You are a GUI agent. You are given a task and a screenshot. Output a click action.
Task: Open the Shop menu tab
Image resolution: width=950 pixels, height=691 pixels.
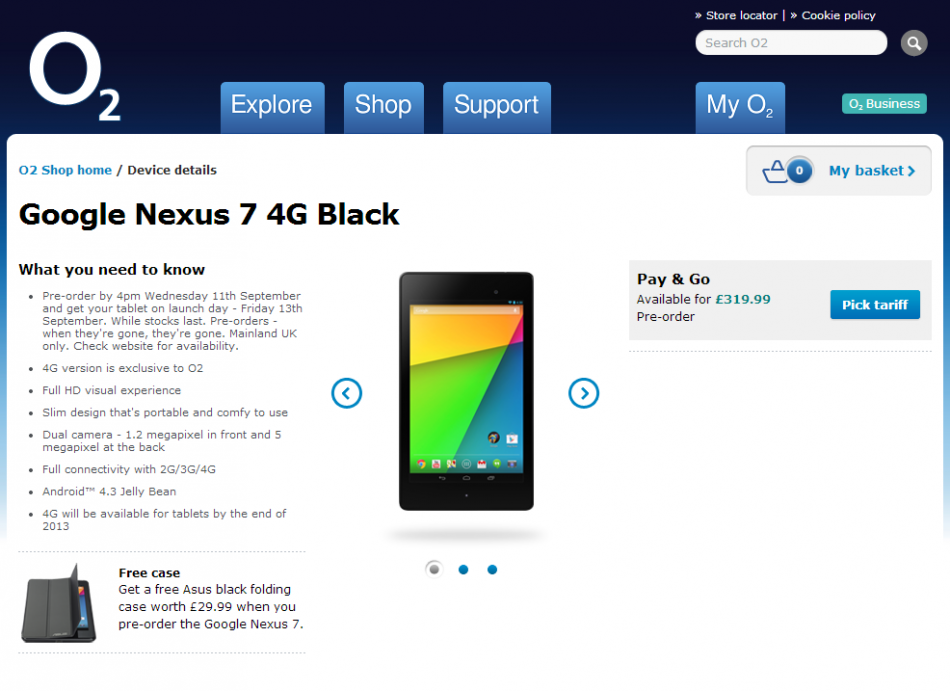pyautogui.click(x=384, y=107)
